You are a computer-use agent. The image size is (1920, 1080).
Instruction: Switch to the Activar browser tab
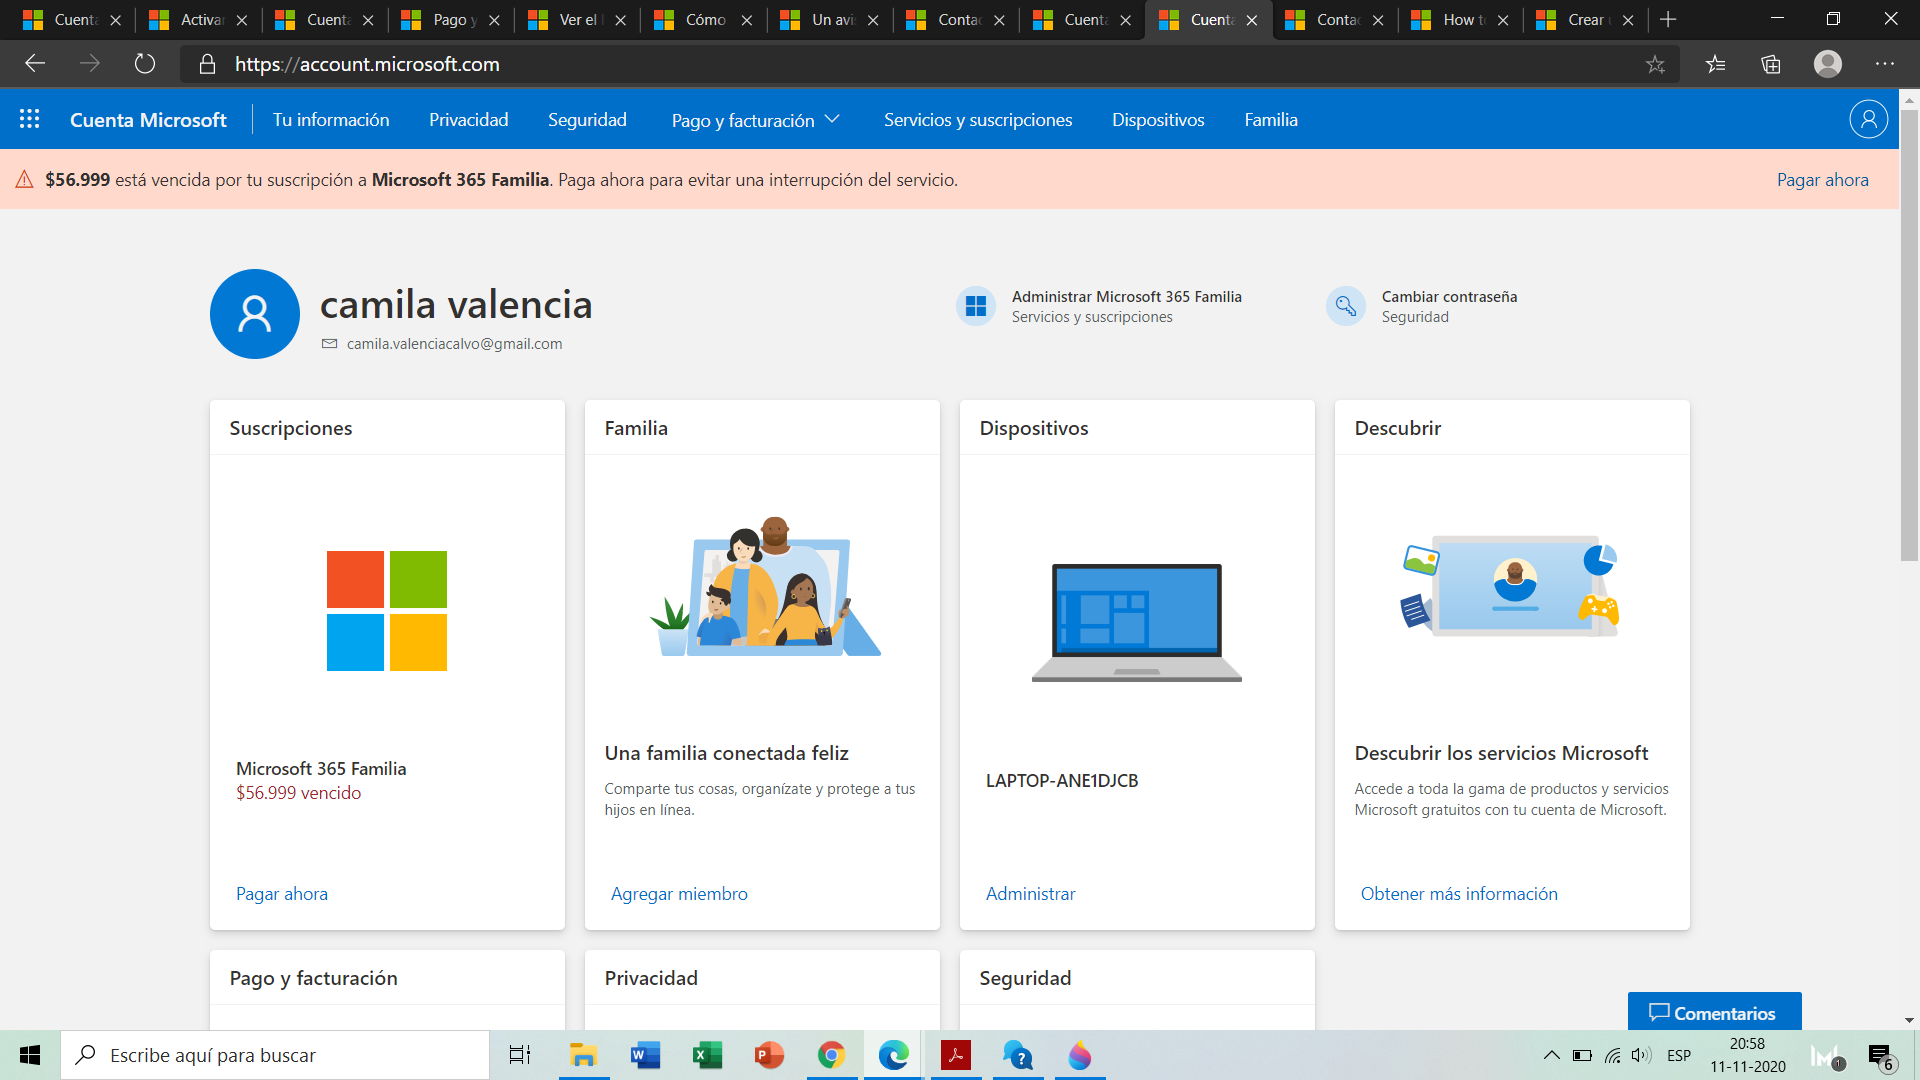click(x=198, y=20)
